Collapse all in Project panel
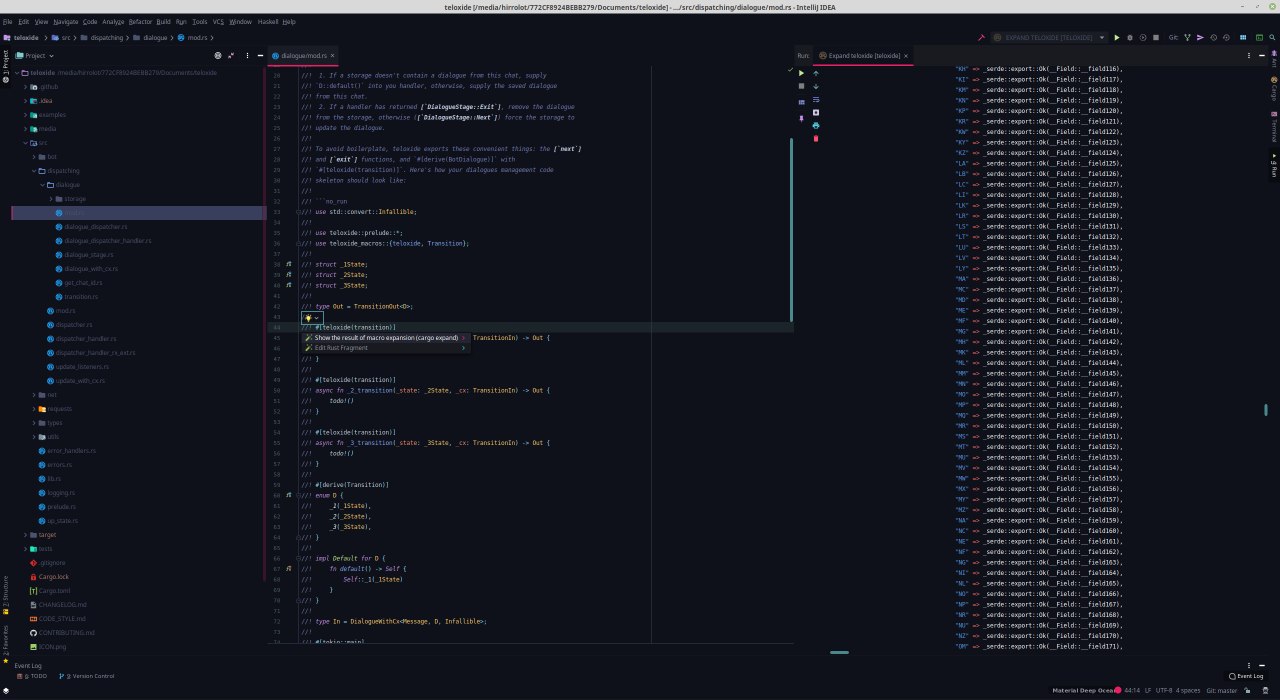The height and width of the screenshot is (700, 1280). tap(230, 56)
